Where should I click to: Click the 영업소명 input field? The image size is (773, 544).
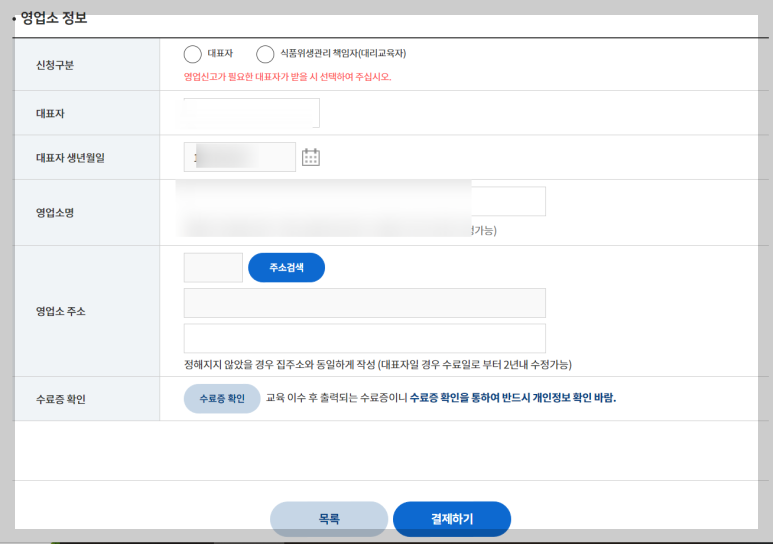(365, 201)
